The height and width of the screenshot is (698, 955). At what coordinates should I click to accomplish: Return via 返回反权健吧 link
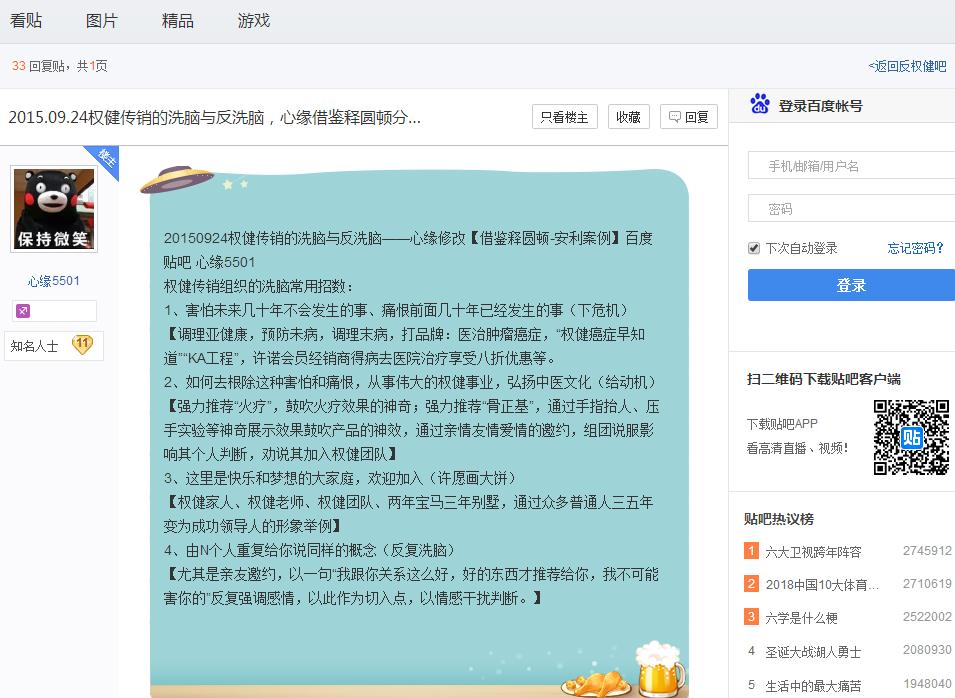pyautogui.click(x=908, y=66)
